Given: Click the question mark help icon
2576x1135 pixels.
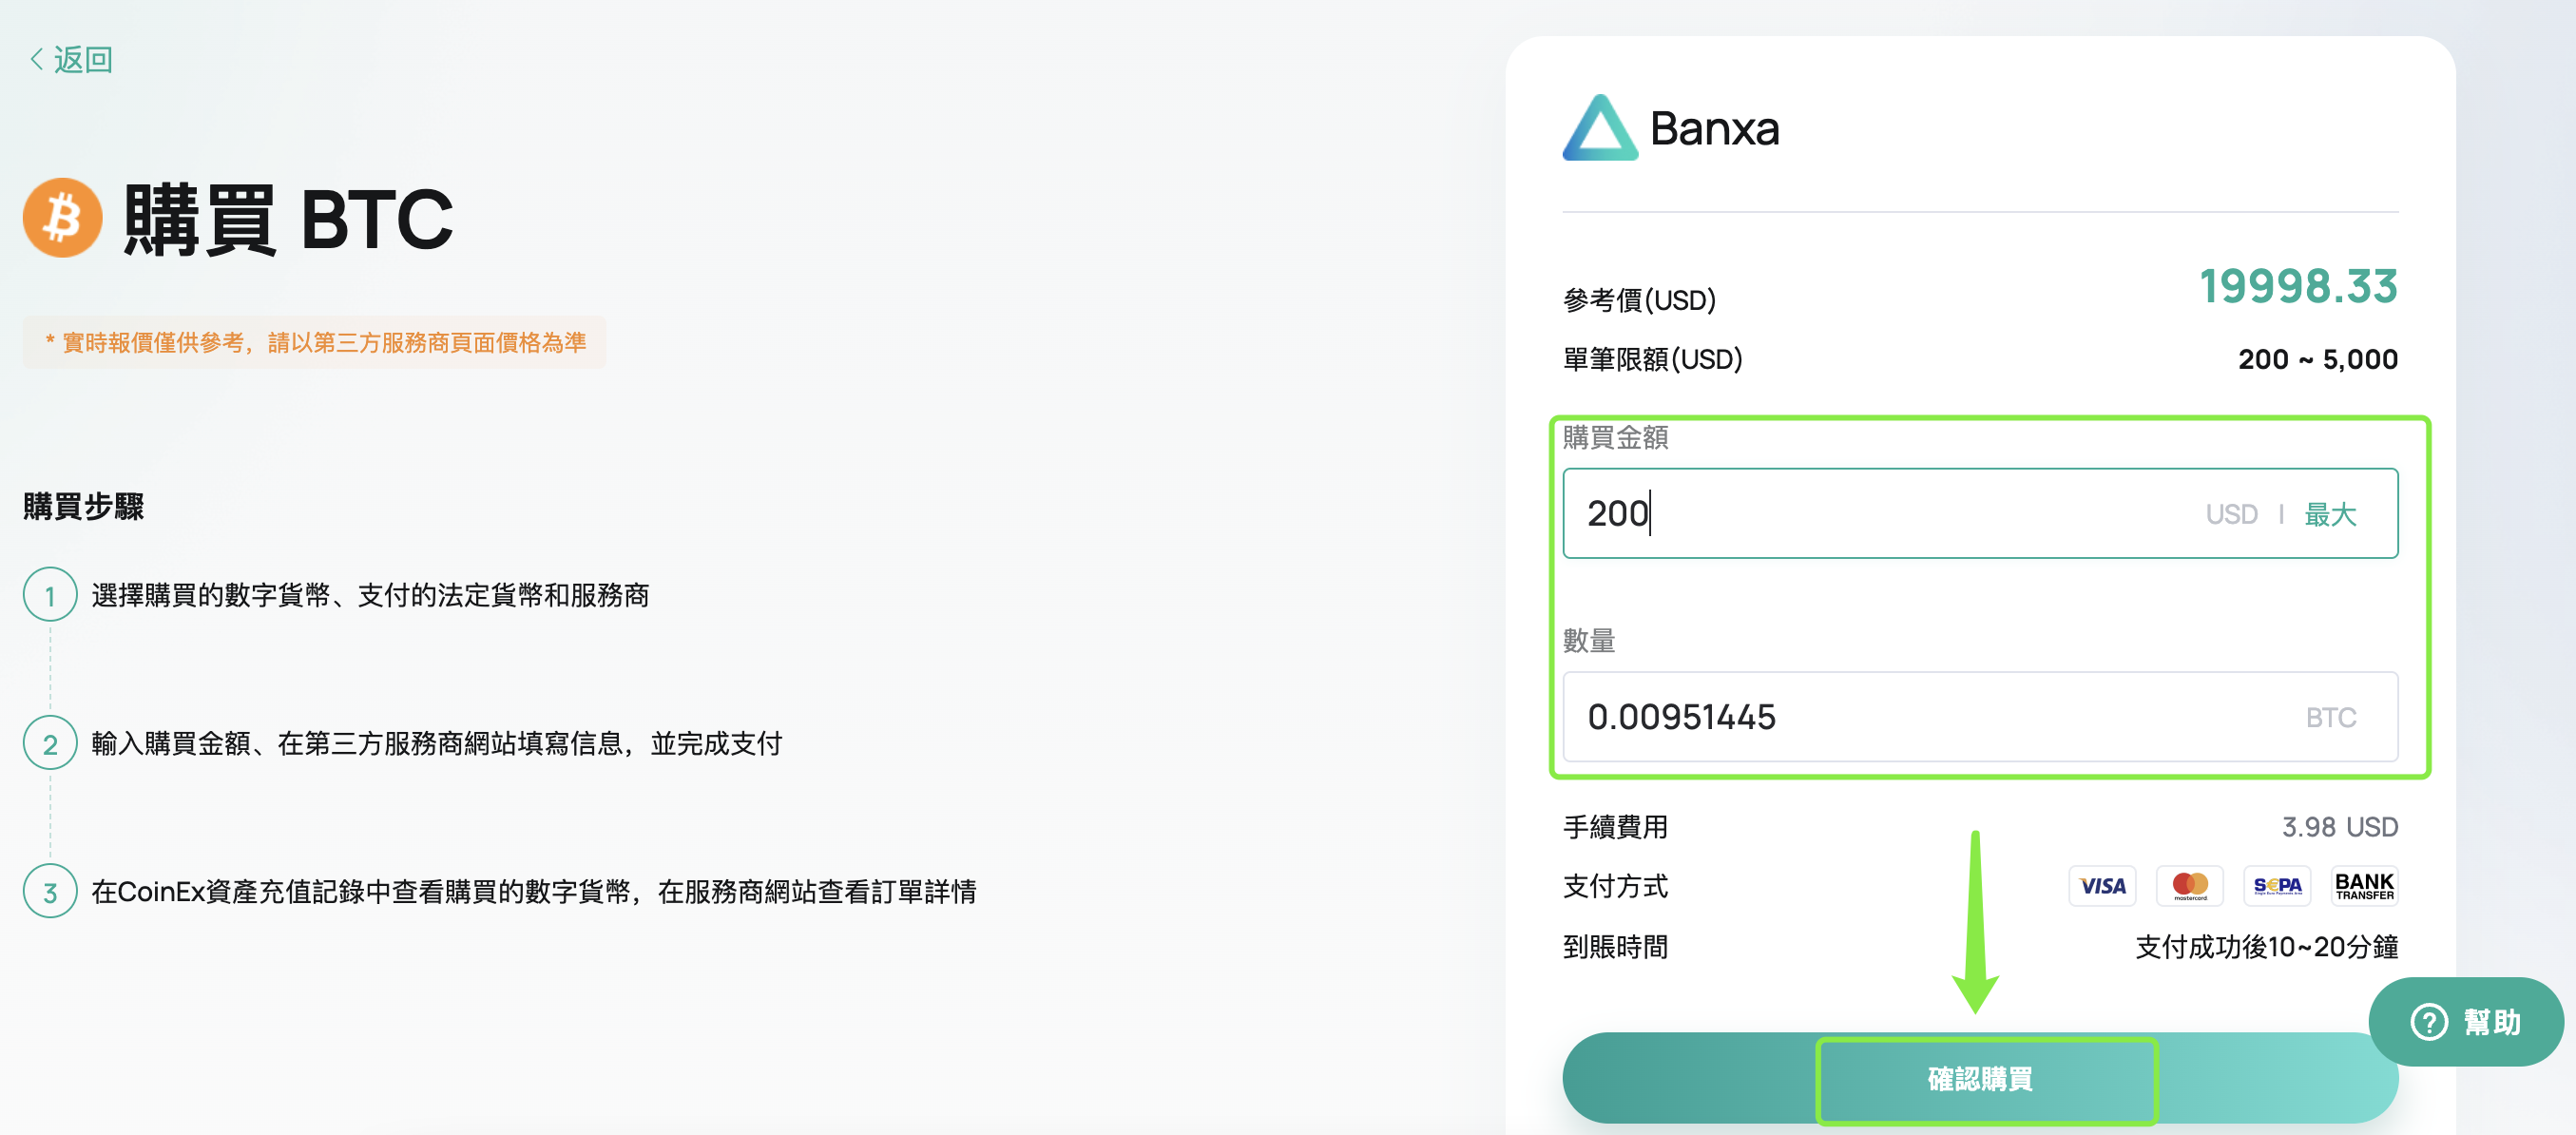Looking at the screenshot, I should click(x=2430, y=1022).
